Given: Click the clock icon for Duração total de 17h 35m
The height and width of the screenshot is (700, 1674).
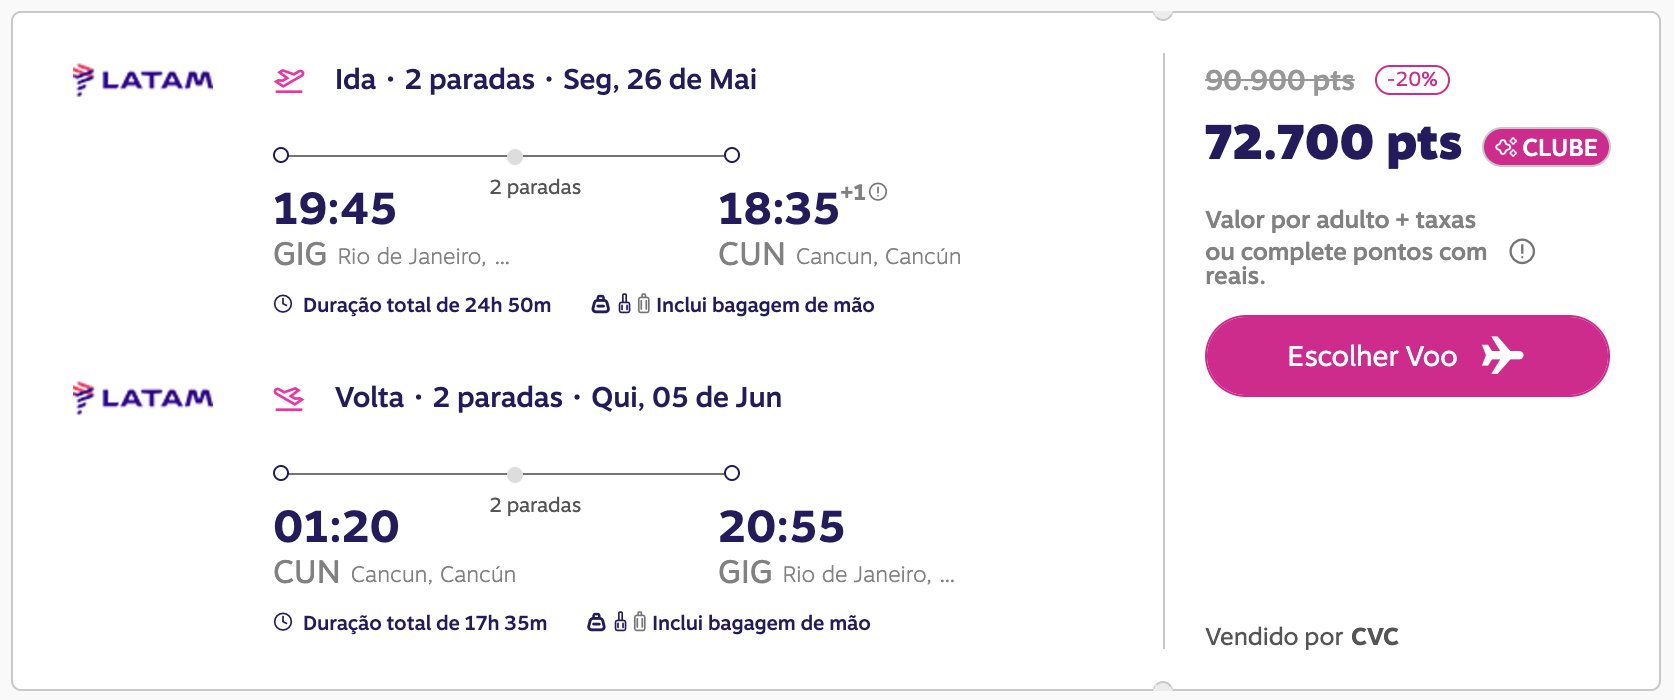Looking at the screenshot, I should (283, 622).
